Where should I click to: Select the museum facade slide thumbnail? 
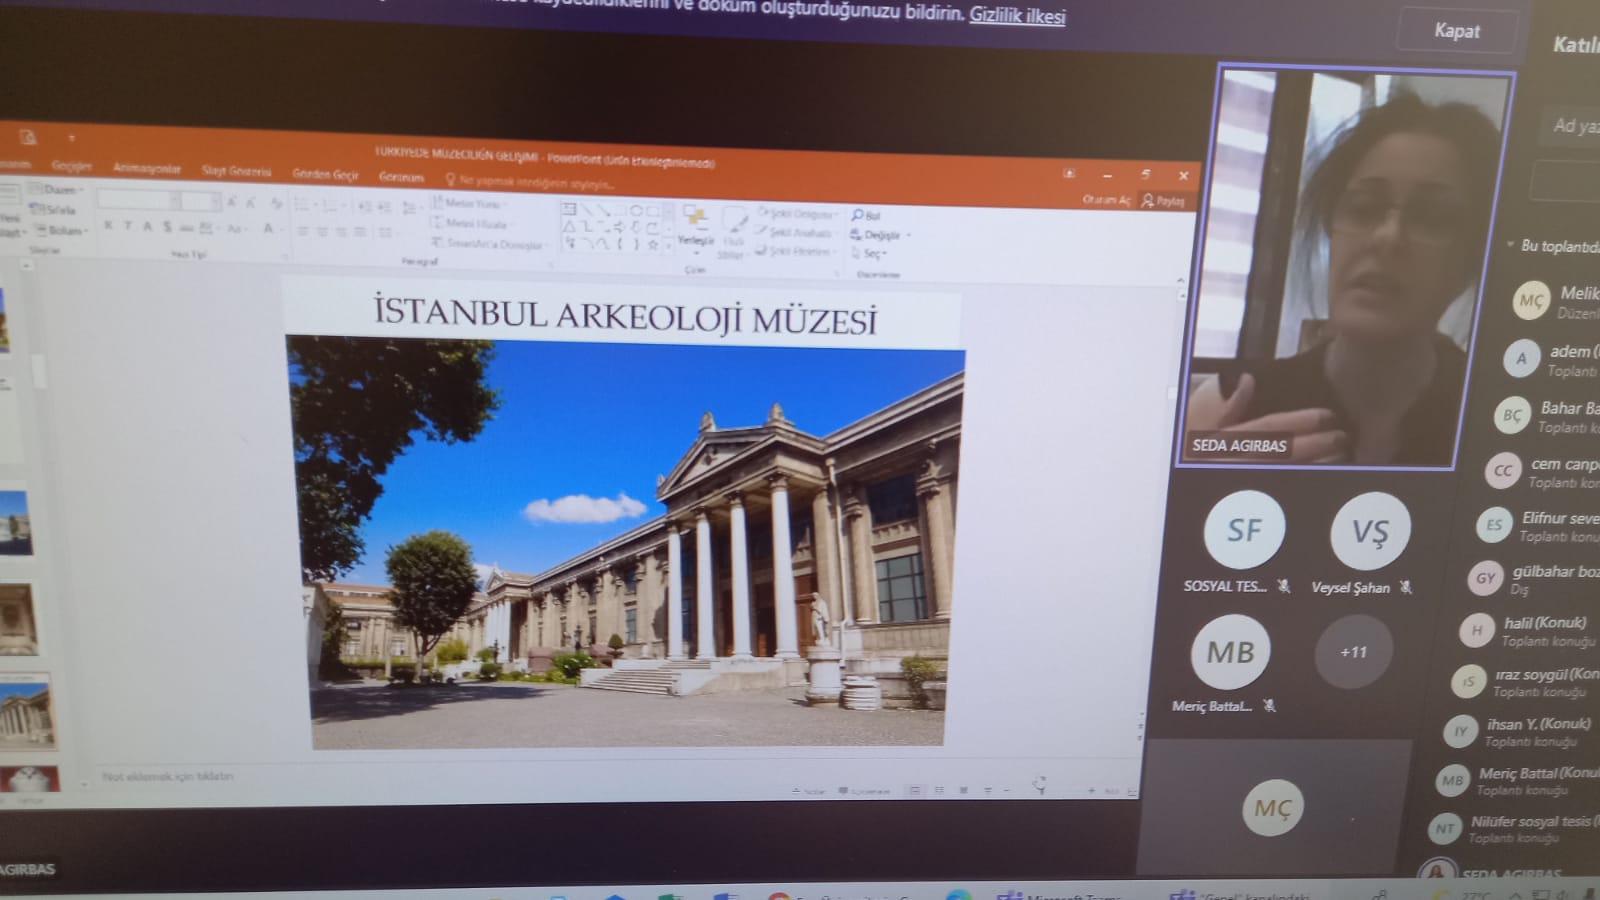coord(27,710)
